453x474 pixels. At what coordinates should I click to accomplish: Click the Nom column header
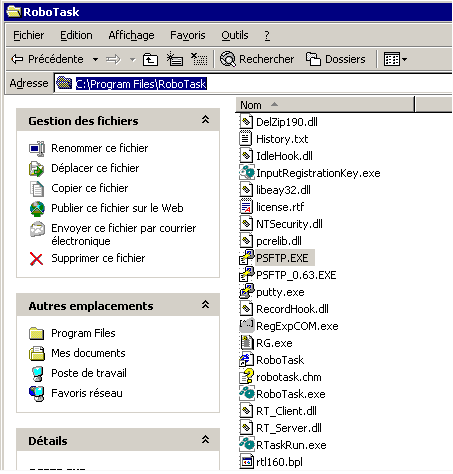click(x=325, y=105)
